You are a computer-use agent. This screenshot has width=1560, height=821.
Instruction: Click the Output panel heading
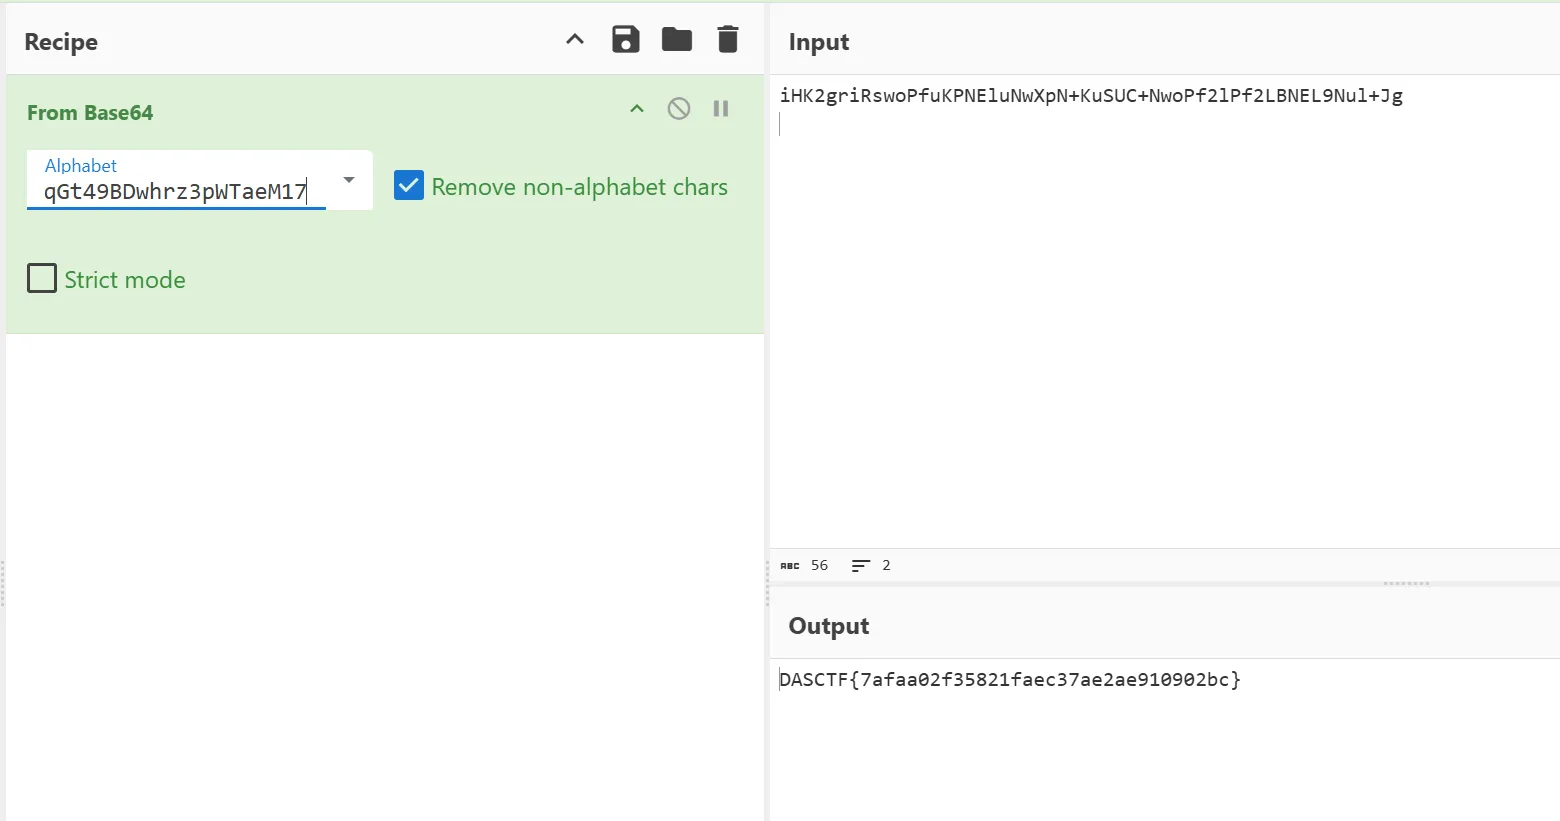pyautogui.click(x=829, y=626)
